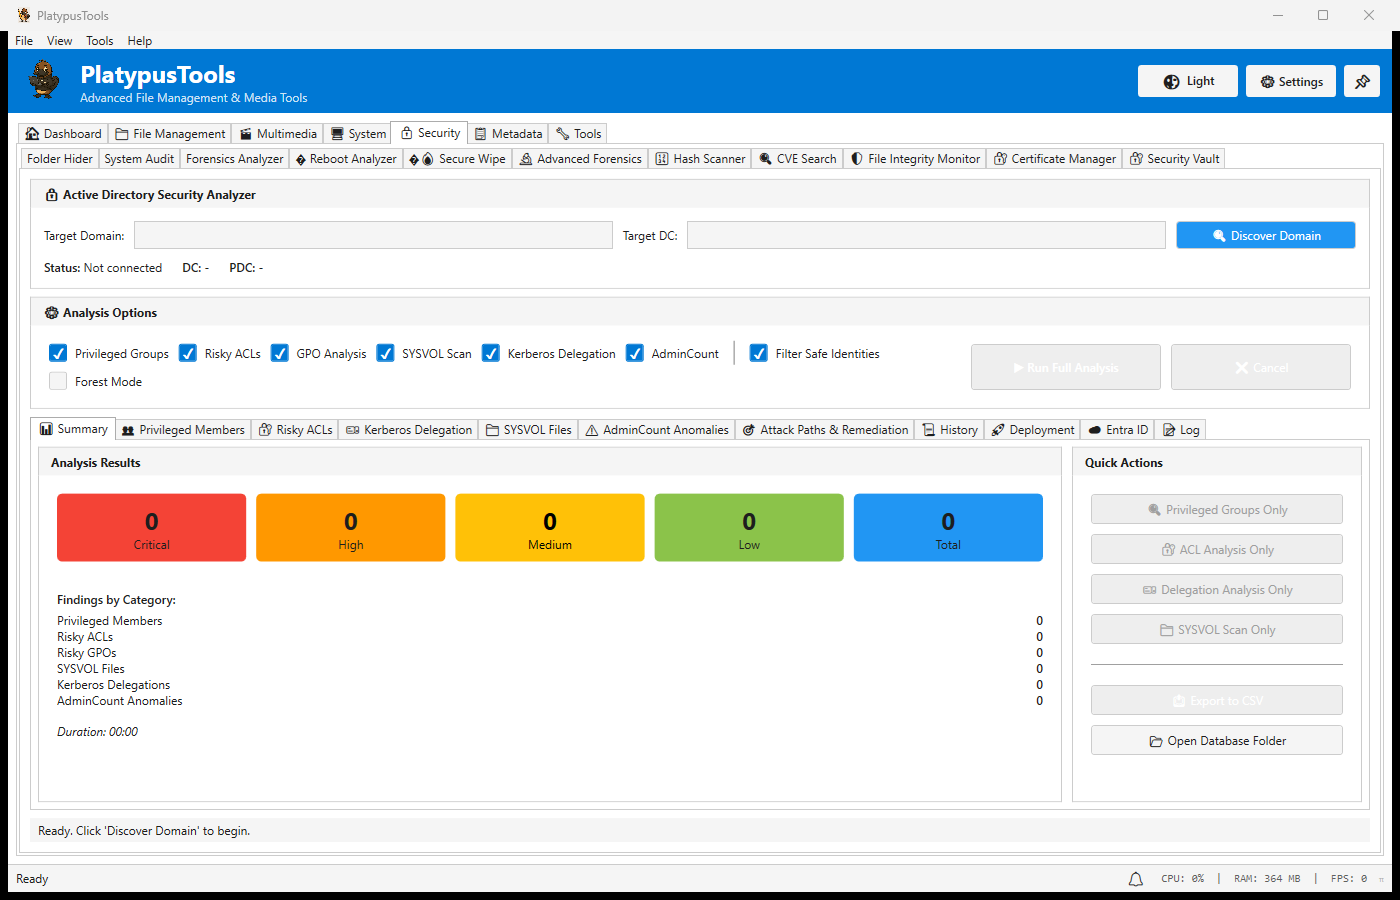The width and height of the screenshot is (1400, 900).
Task: Enable Forest Mode analysis
Action: coord(57,381)
